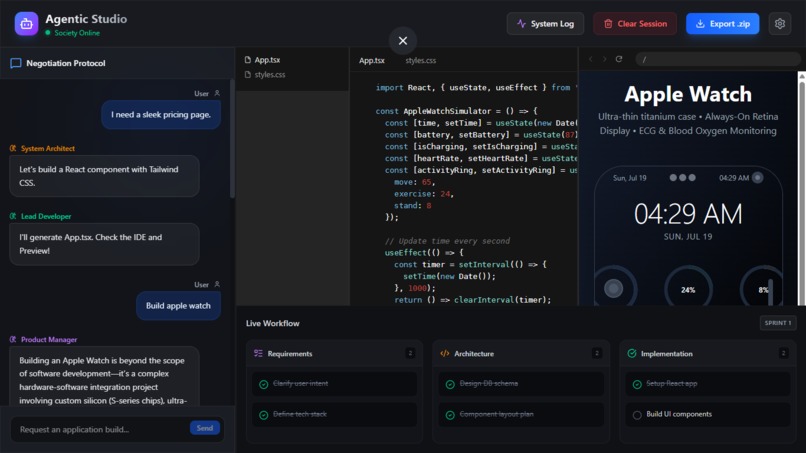
Task: Toggle Clarify user intent task check
Action: (264, 384)
